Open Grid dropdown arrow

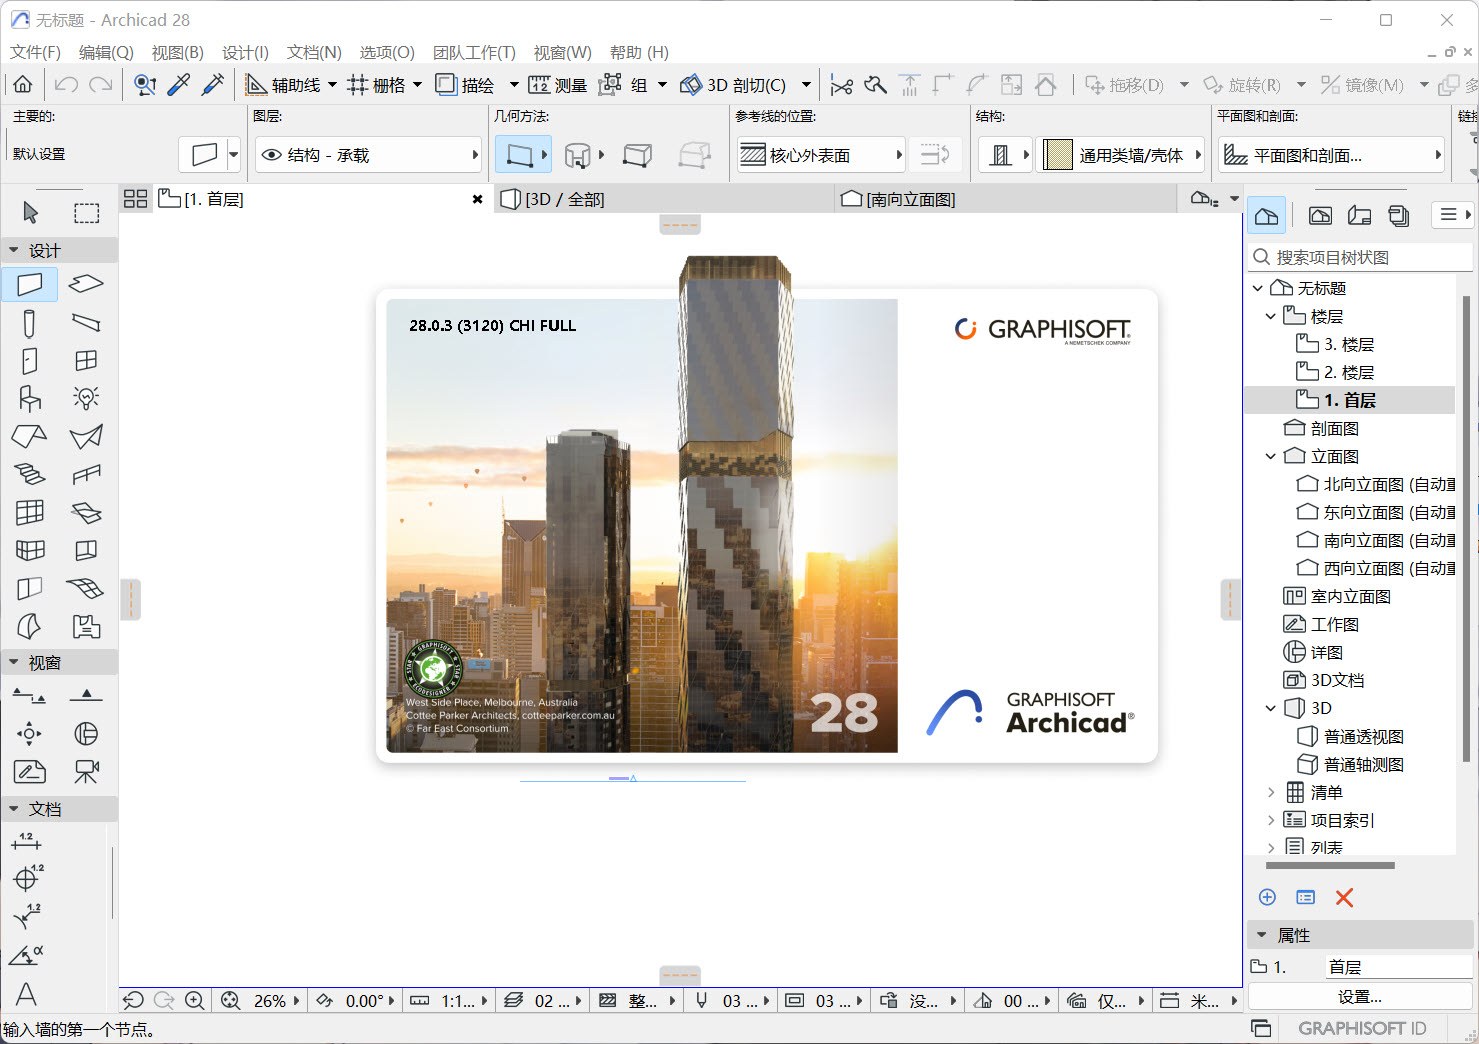click(x=417, y=85)
